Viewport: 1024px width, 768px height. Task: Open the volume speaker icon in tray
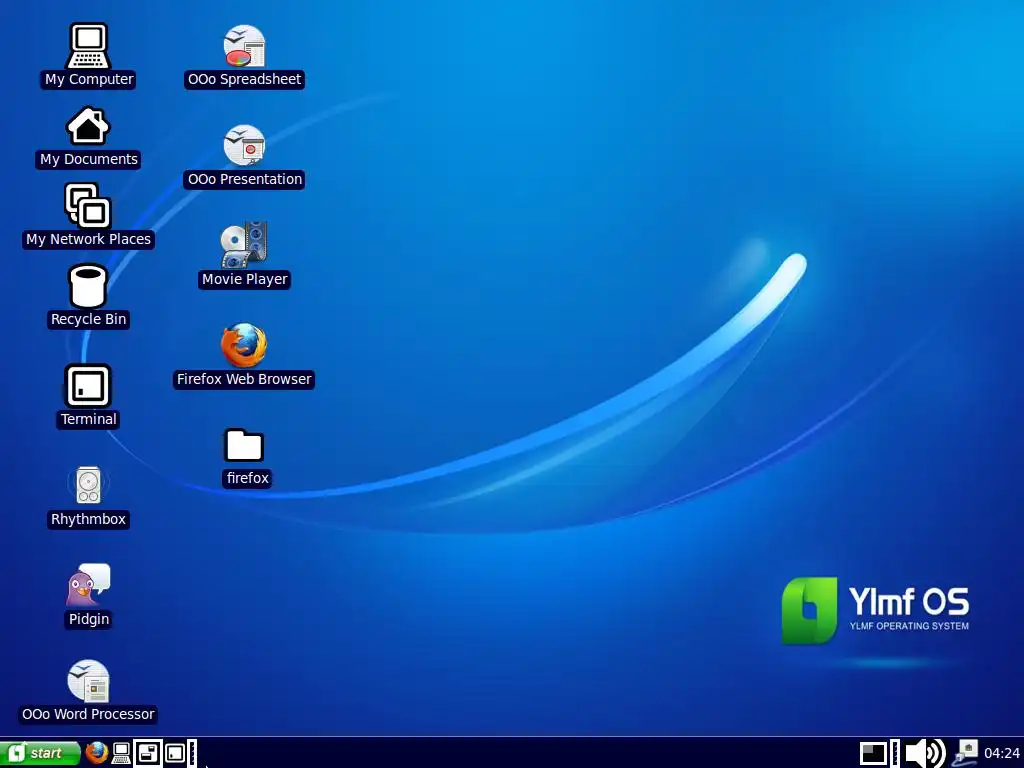(926, 753)
